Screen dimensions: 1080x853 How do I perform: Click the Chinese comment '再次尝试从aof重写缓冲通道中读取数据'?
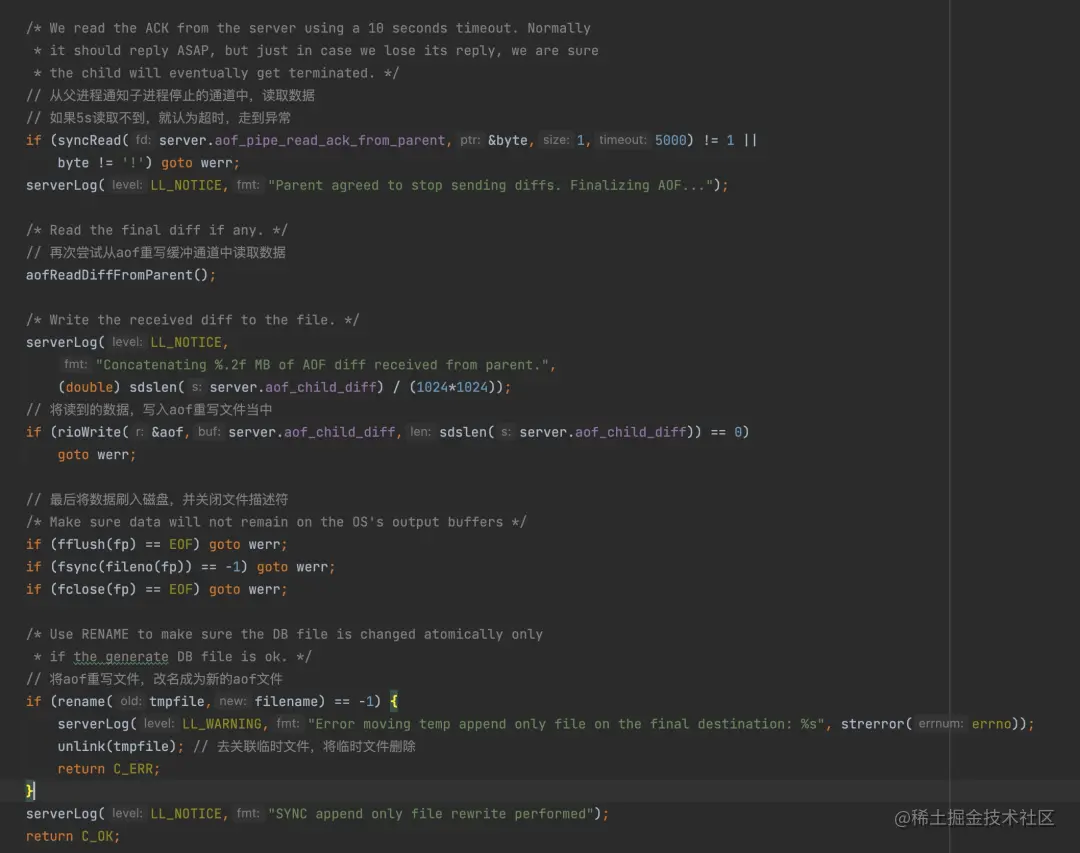coord(156,253)
